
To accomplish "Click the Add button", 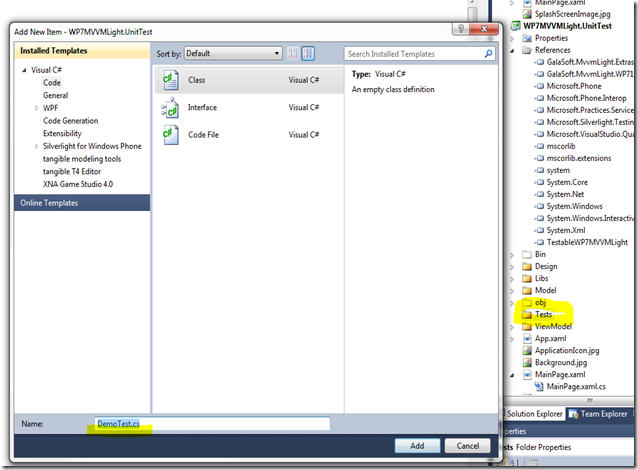I will [417, 446].
